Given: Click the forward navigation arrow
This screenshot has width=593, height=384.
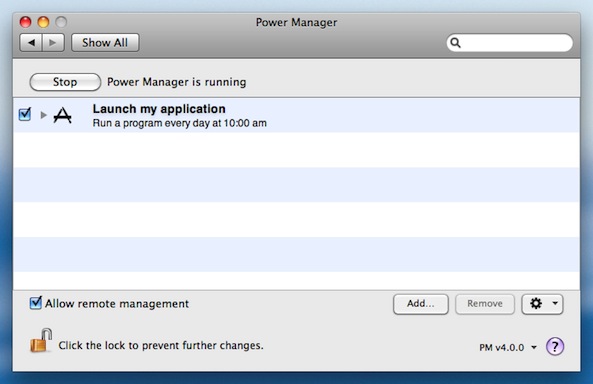Looking at the screenshot, I should coord(53,42).
